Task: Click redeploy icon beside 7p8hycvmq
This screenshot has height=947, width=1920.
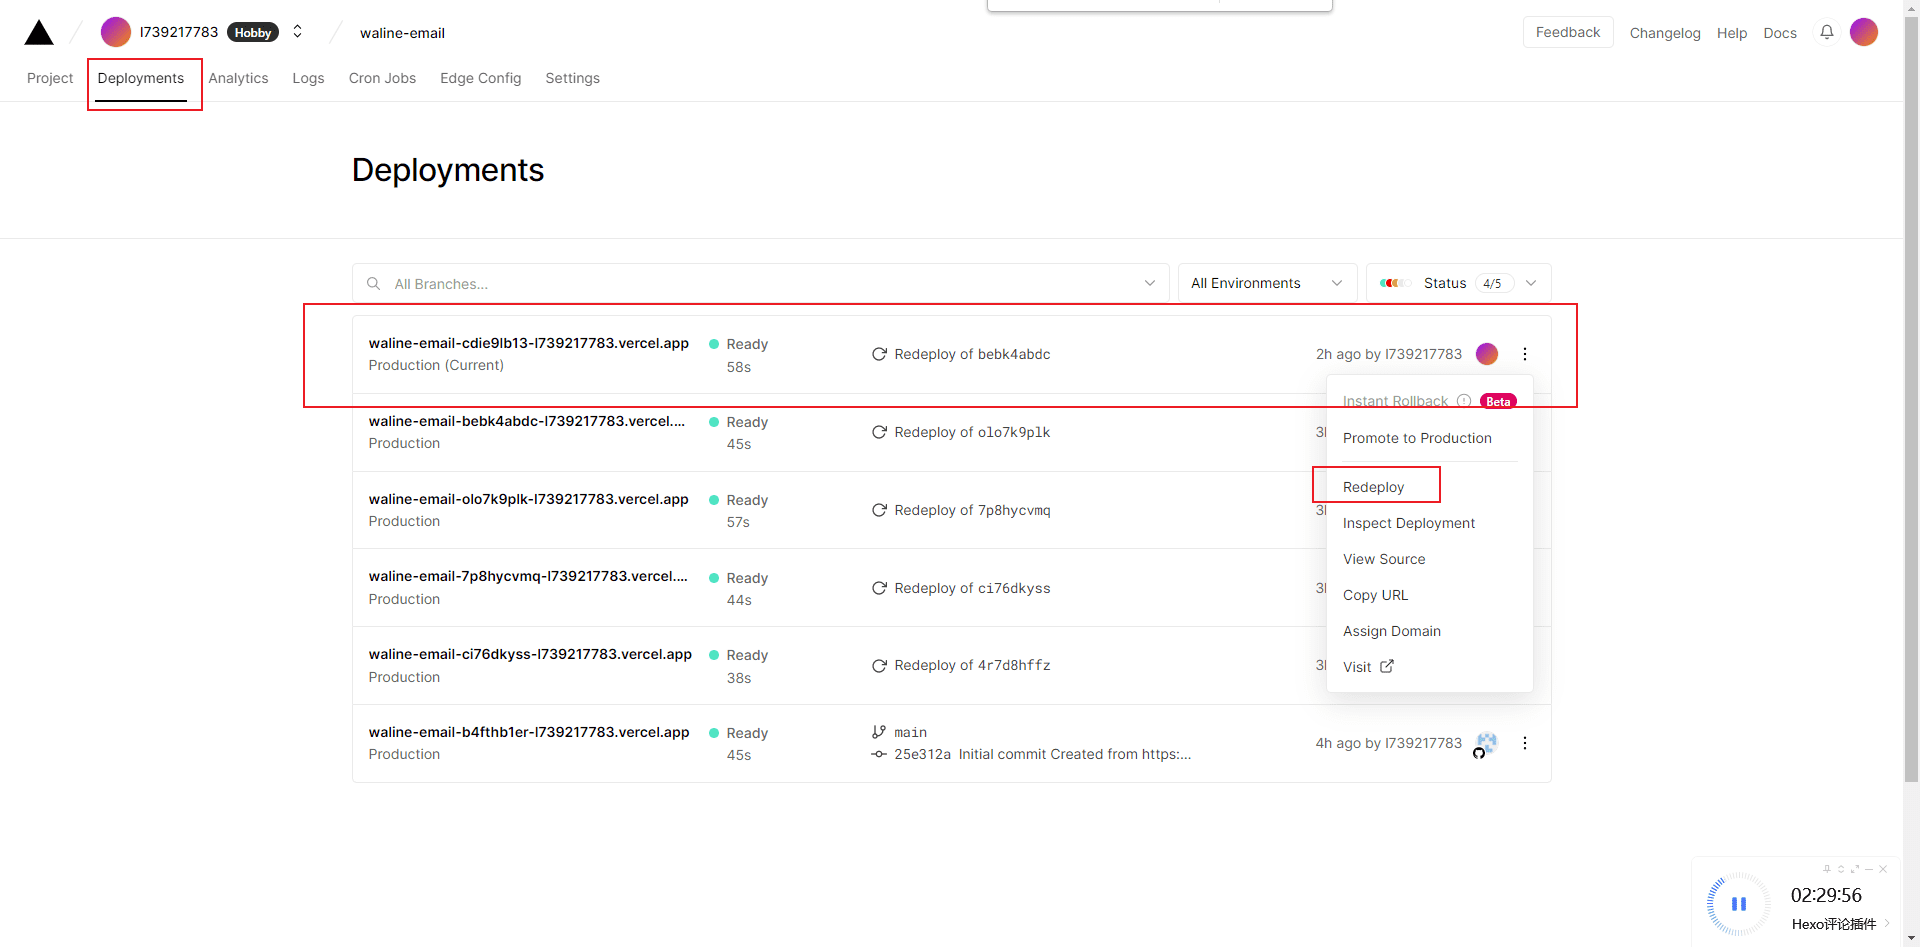Action: pyautogui.click(x=879, y=510)
